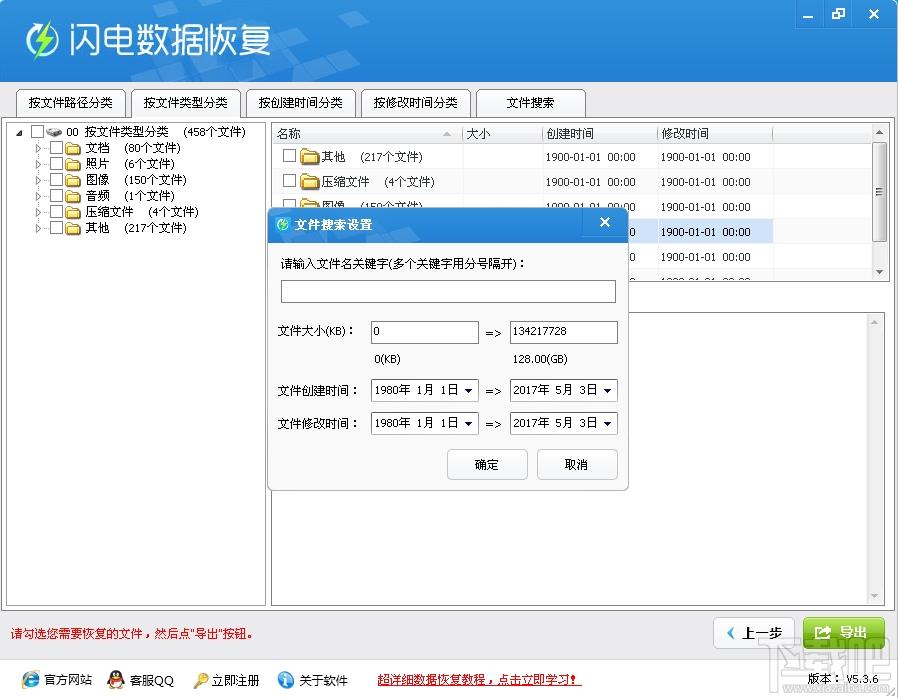
Task: Click the 照片 folder icon in tree
Action: click(73, 165)
